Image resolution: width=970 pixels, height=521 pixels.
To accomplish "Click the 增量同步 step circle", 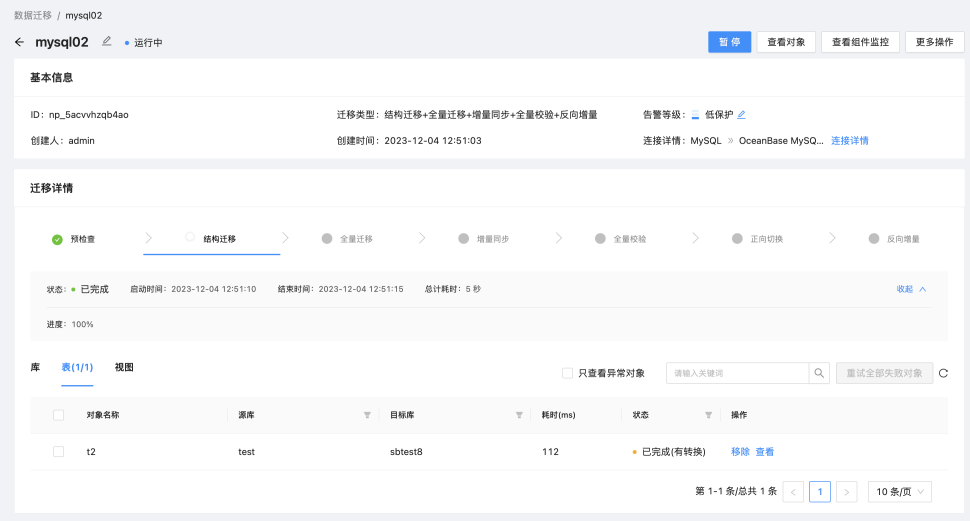I will tap(463, 239).
